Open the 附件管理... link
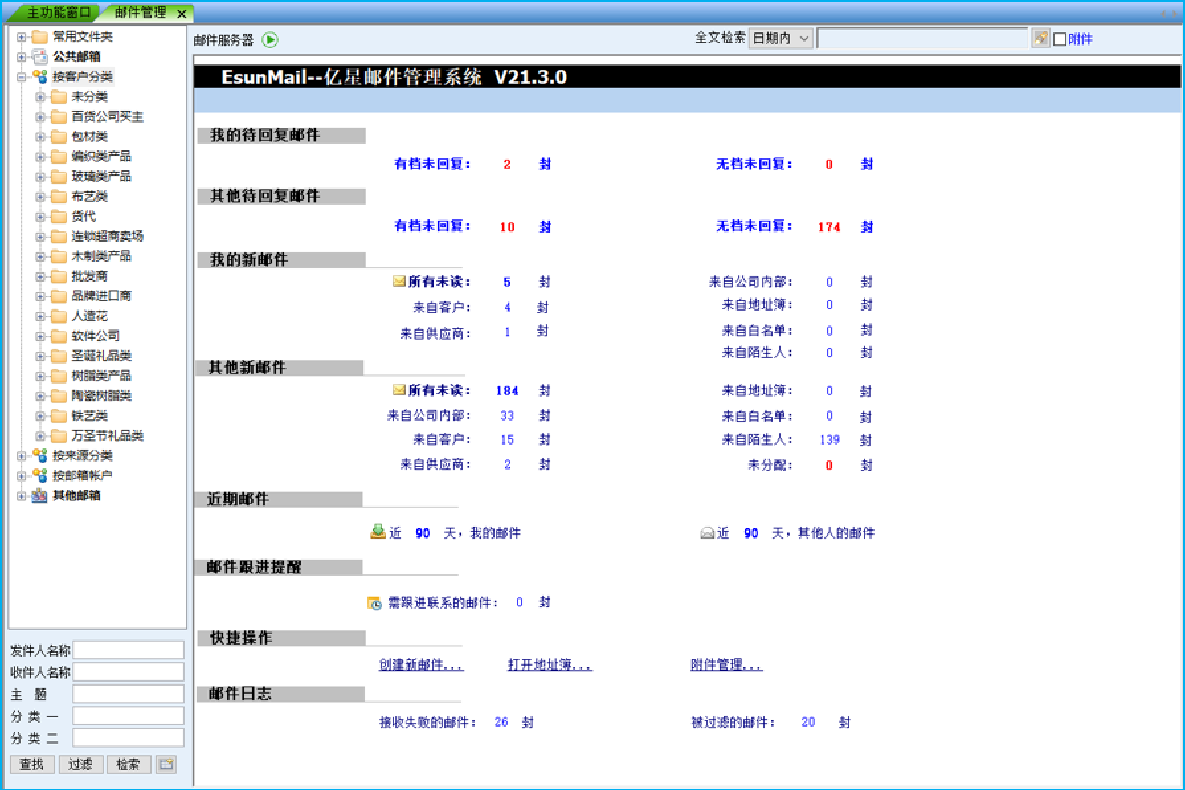Viewport: 1185px width, 790px height. [726, 665]
